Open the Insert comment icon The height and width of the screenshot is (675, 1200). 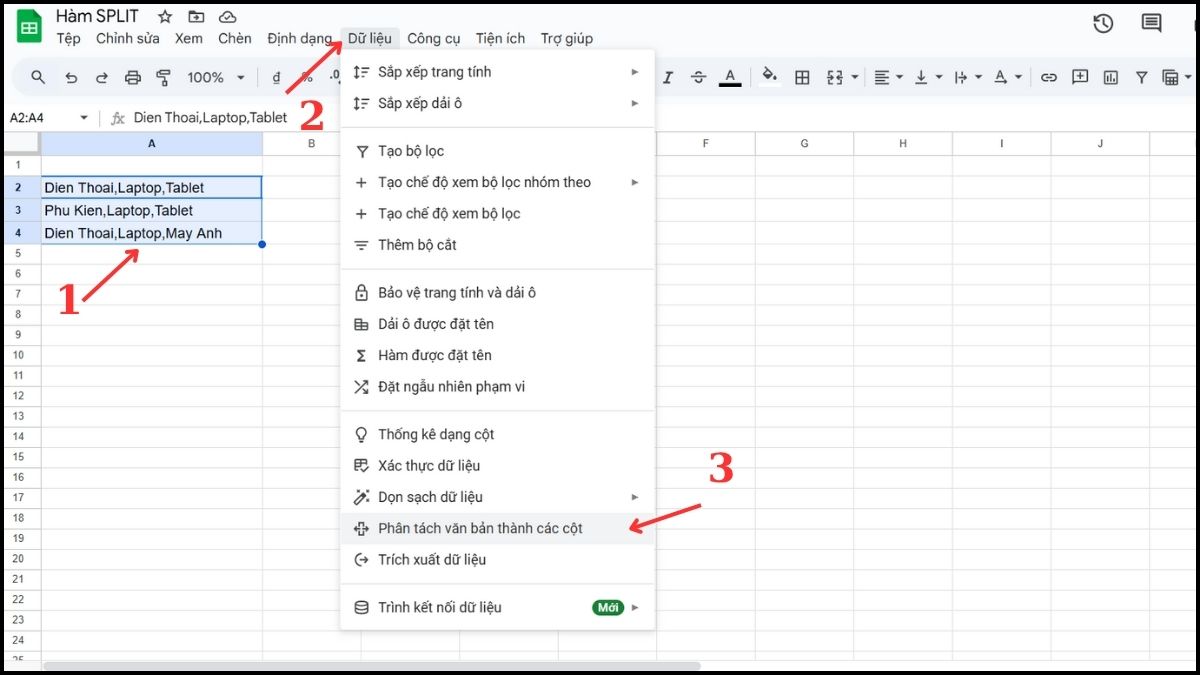point(1080,77)
